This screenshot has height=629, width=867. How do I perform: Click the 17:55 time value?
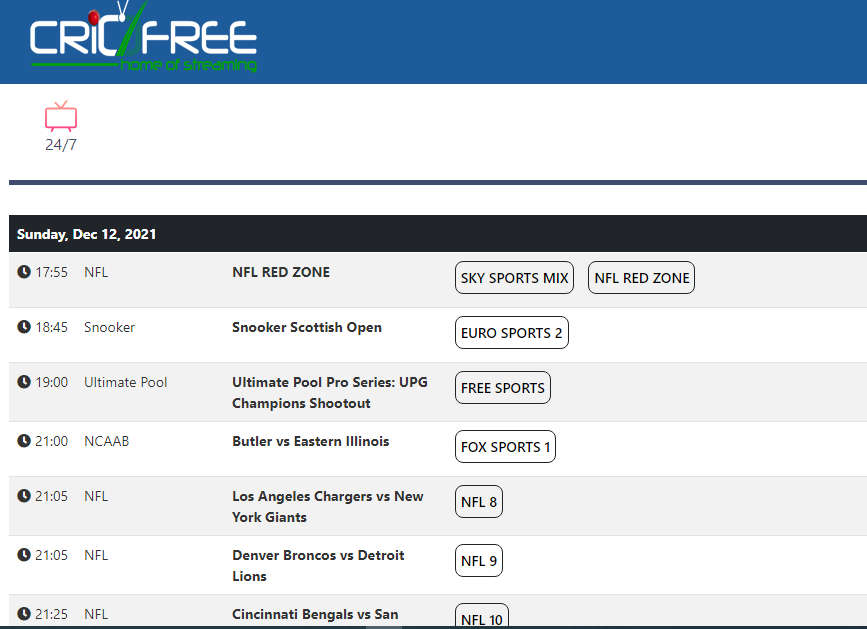(x=51, y=272)
